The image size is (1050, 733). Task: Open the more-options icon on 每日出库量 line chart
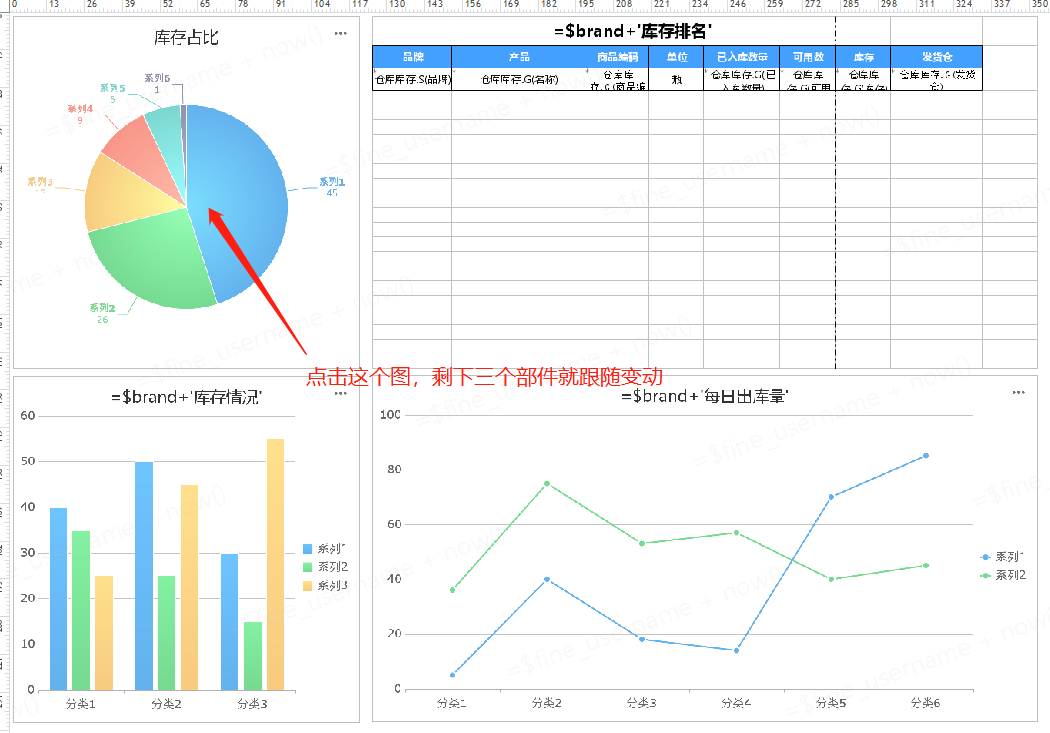pyautogui.click(x=1019, y=393)
